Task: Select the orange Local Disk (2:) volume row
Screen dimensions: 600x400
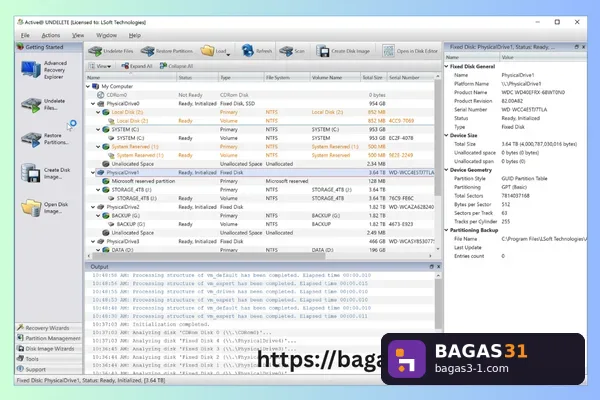Action: tap(260, 121)
